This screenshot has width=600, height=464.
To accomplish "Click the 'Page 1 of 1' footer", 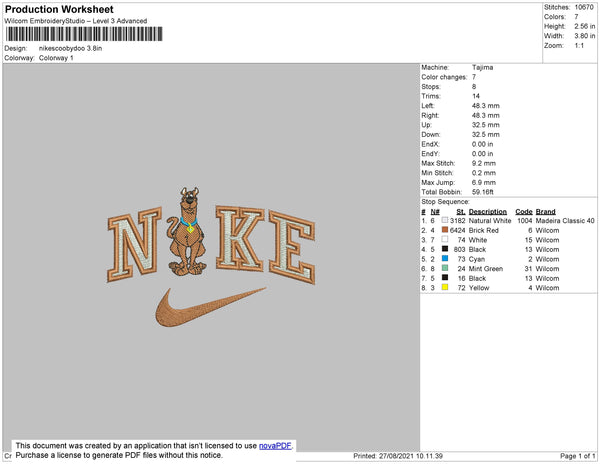I will pyautogui.click(x=578, y=456).
